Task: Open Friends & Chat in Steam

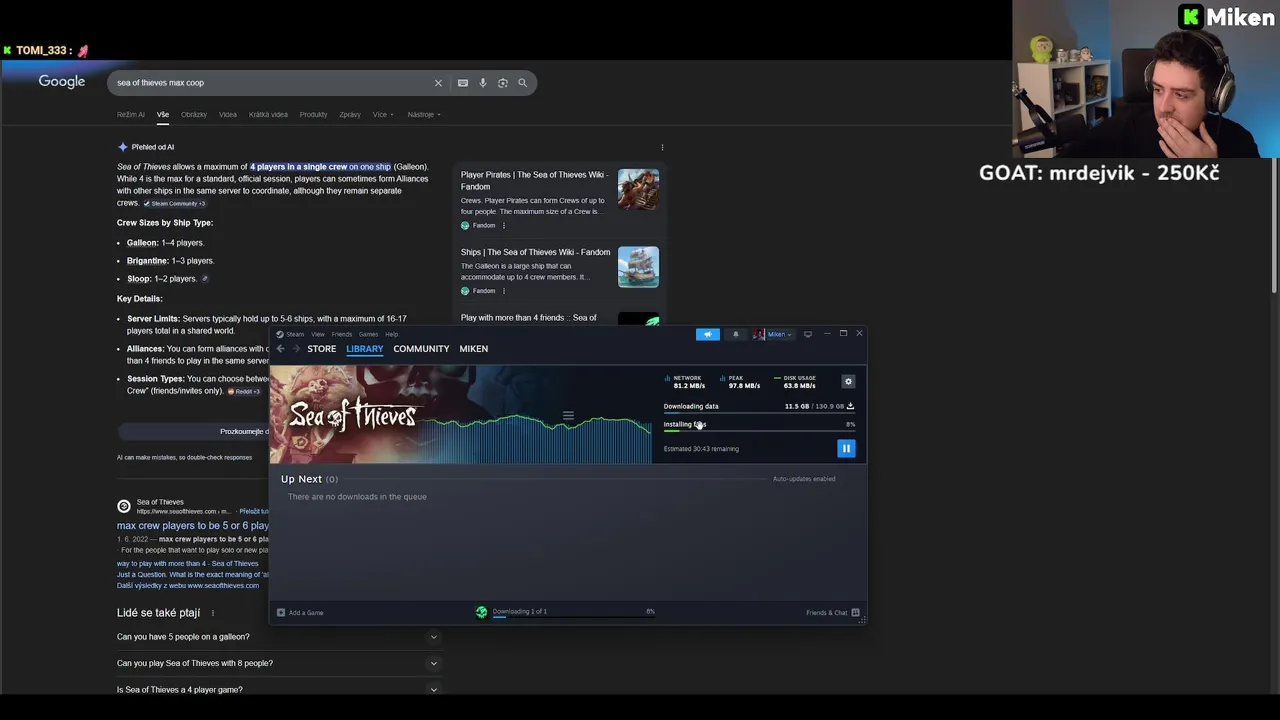Action: pyautogui.click(x=833, y=613)
